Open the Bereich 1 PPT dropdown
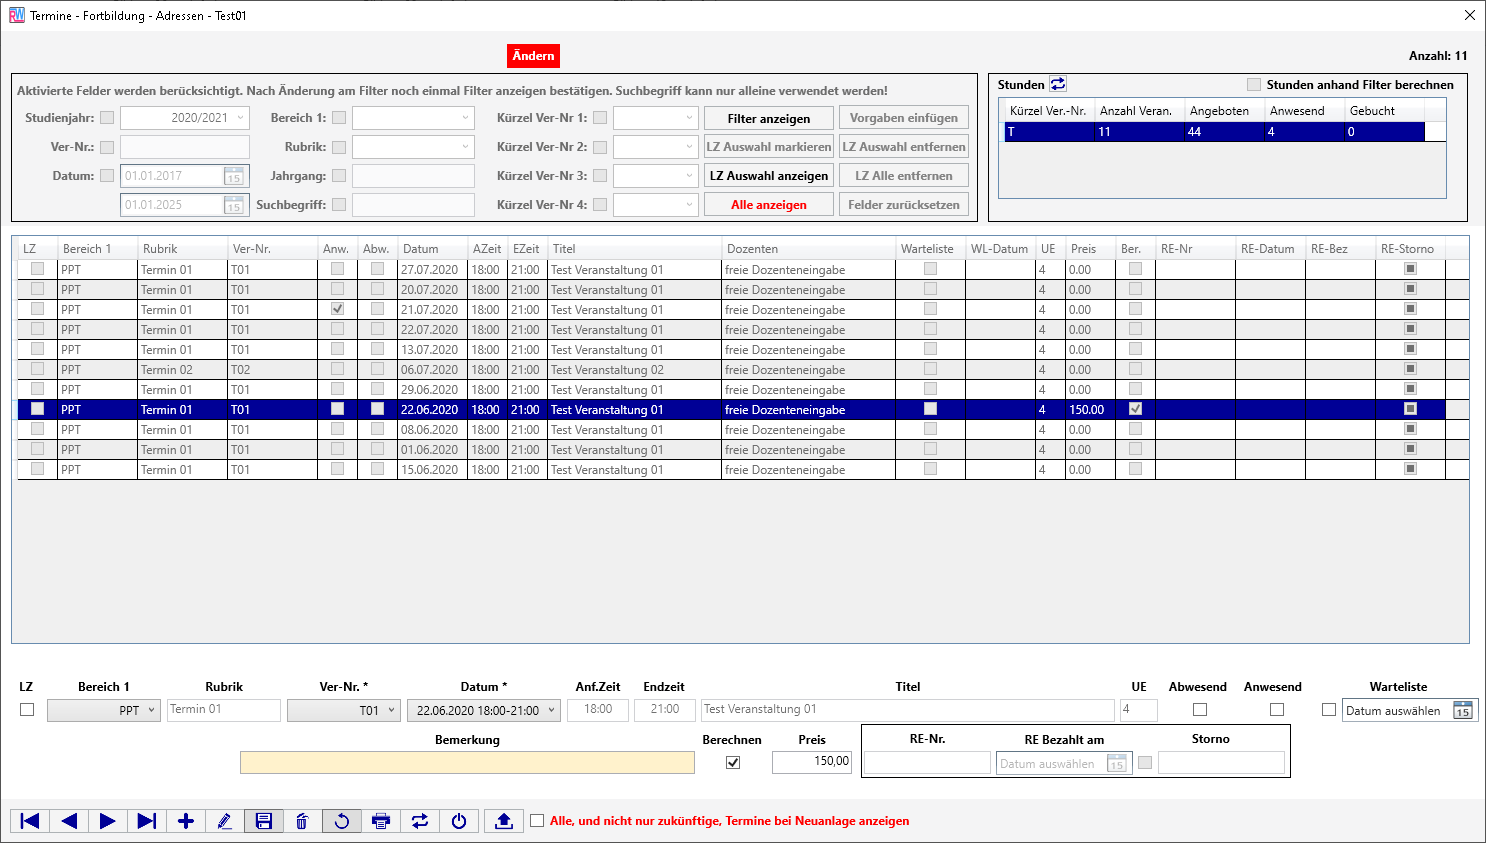 (104, 710)
